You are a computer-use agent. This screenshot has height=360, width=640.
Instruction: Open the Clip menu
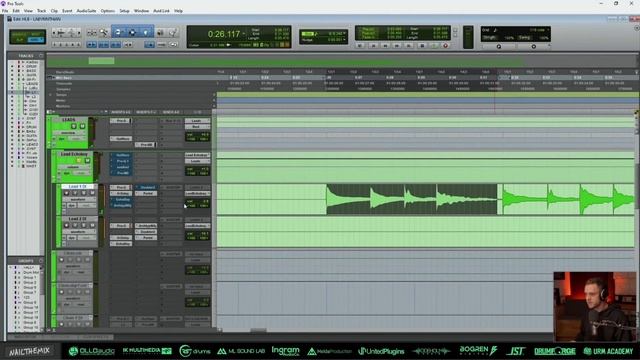[x=54, y=11]
